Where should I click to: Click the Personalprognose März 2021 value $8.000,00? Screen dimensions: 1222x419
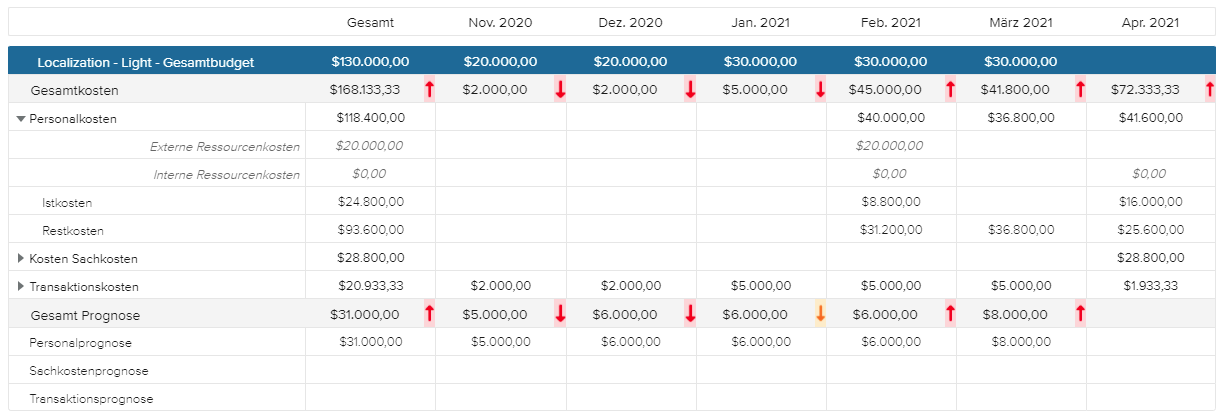tap(1020, 343)
